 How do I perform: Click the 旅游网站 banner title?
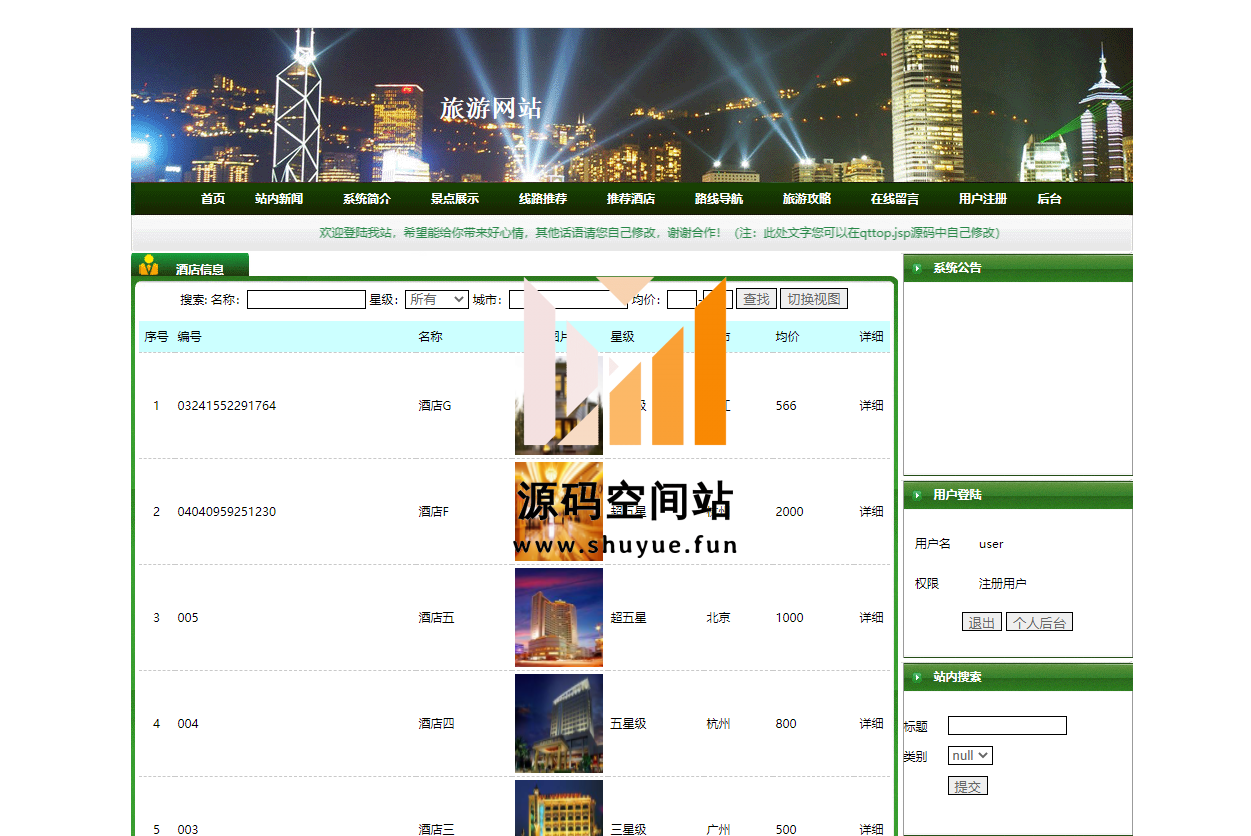coord(491,108)
